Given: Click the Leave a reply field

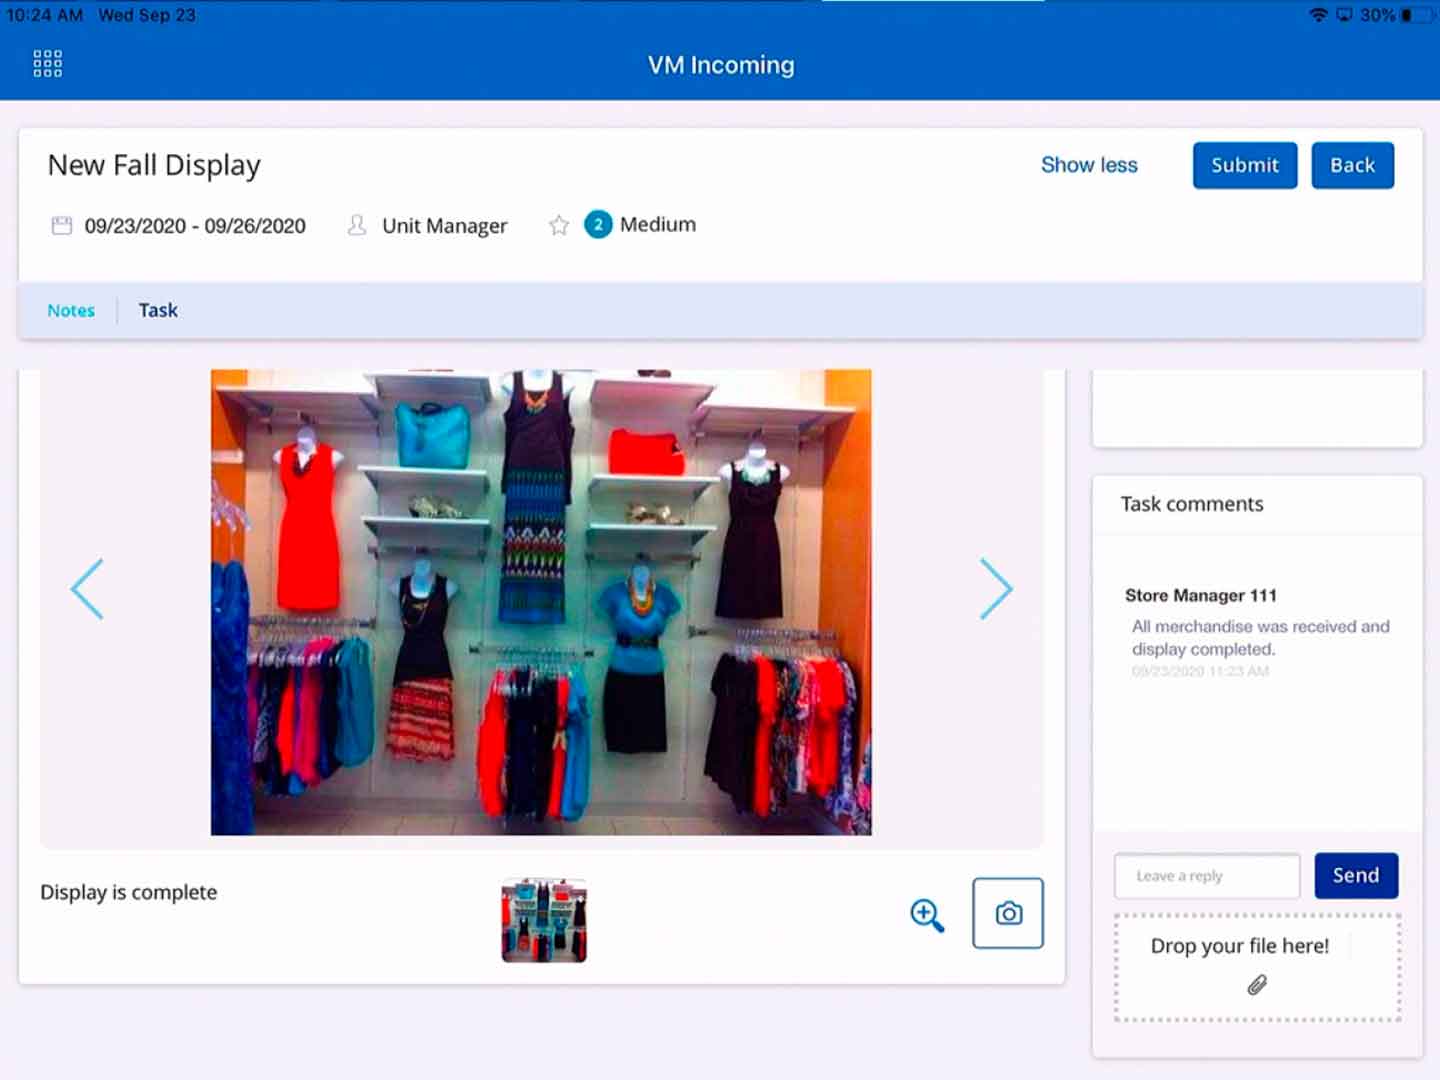Looking at the screenshot, I should [1207, 876].
